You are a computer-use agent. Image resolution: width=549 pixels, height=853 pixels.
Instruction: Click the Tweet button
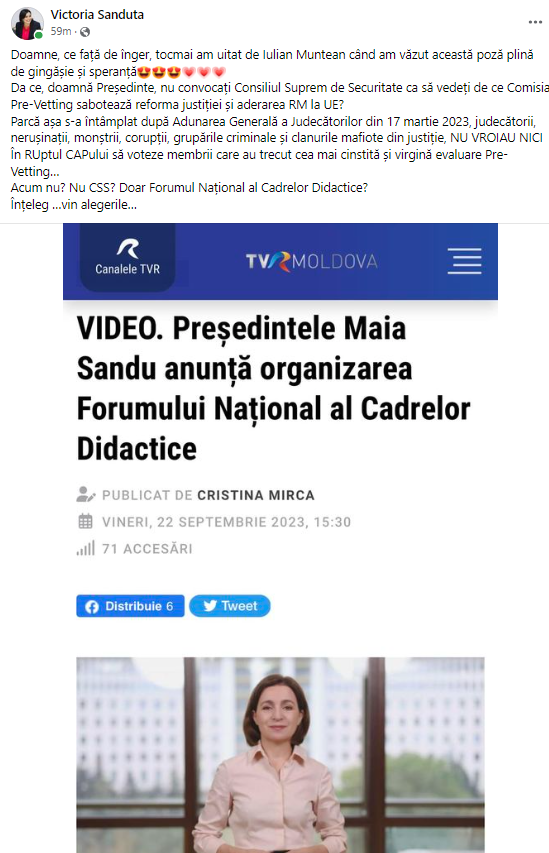point(230,606)
